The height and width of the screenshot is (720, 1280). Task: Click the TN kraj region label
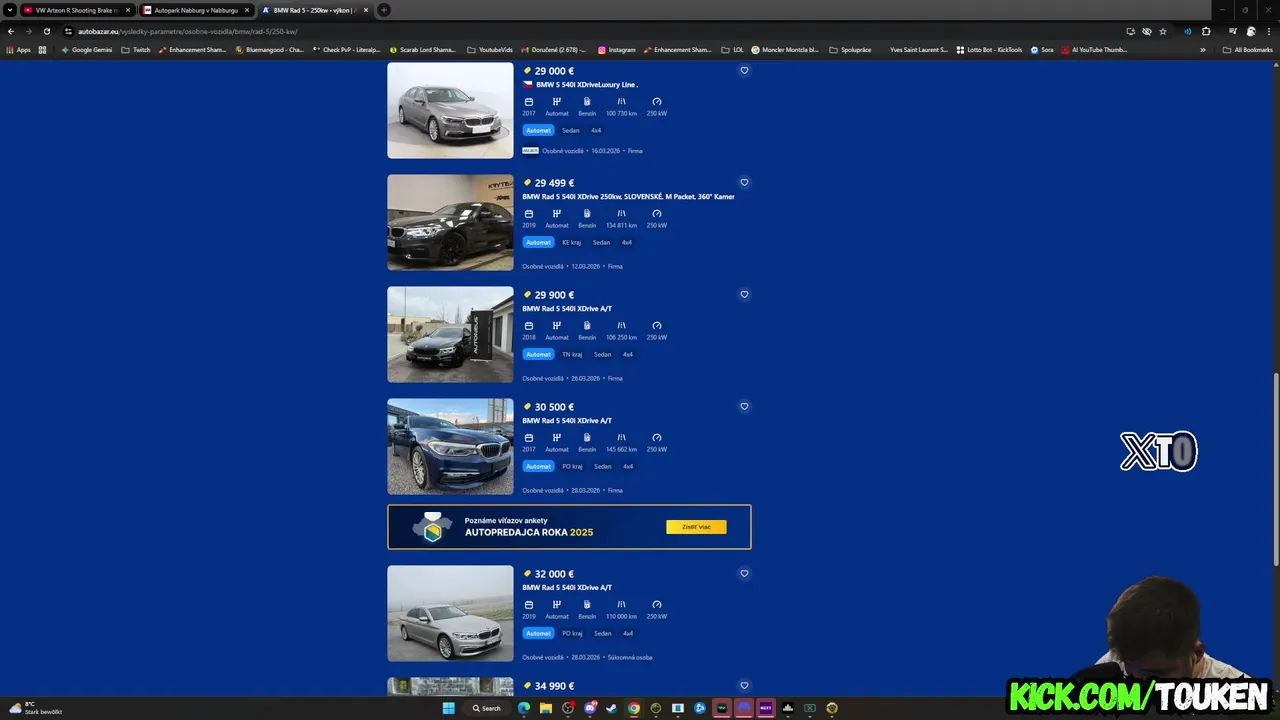[x=572, y=354]
